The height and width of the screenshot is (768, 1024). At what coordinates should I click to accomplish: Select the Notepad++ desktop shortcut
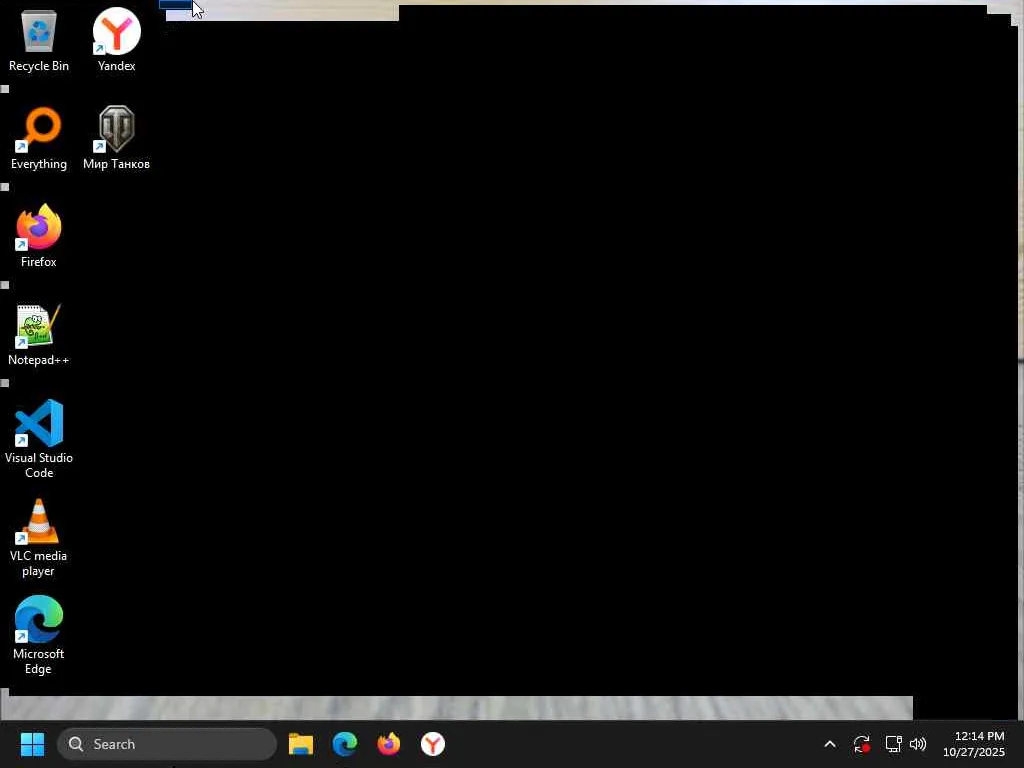pyautogui.click(x=39, y=335)
